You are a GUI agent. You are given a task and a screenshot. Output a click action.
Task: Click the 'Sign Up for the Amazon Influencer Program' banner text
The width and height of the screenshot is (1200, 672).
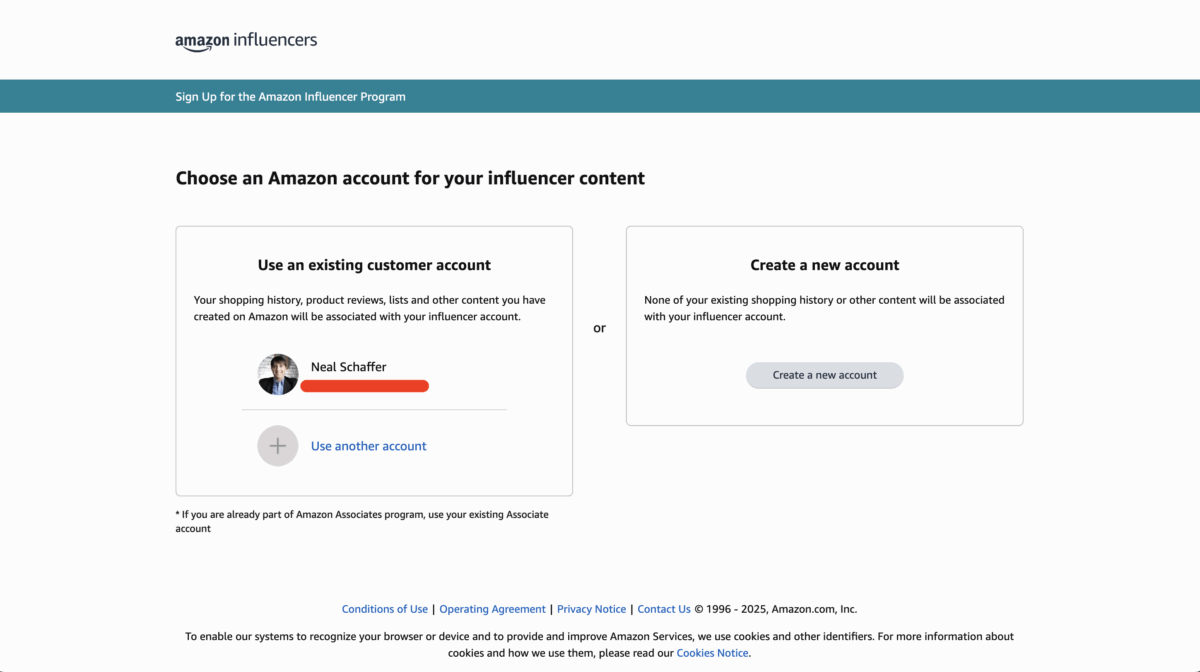(290, 97)
